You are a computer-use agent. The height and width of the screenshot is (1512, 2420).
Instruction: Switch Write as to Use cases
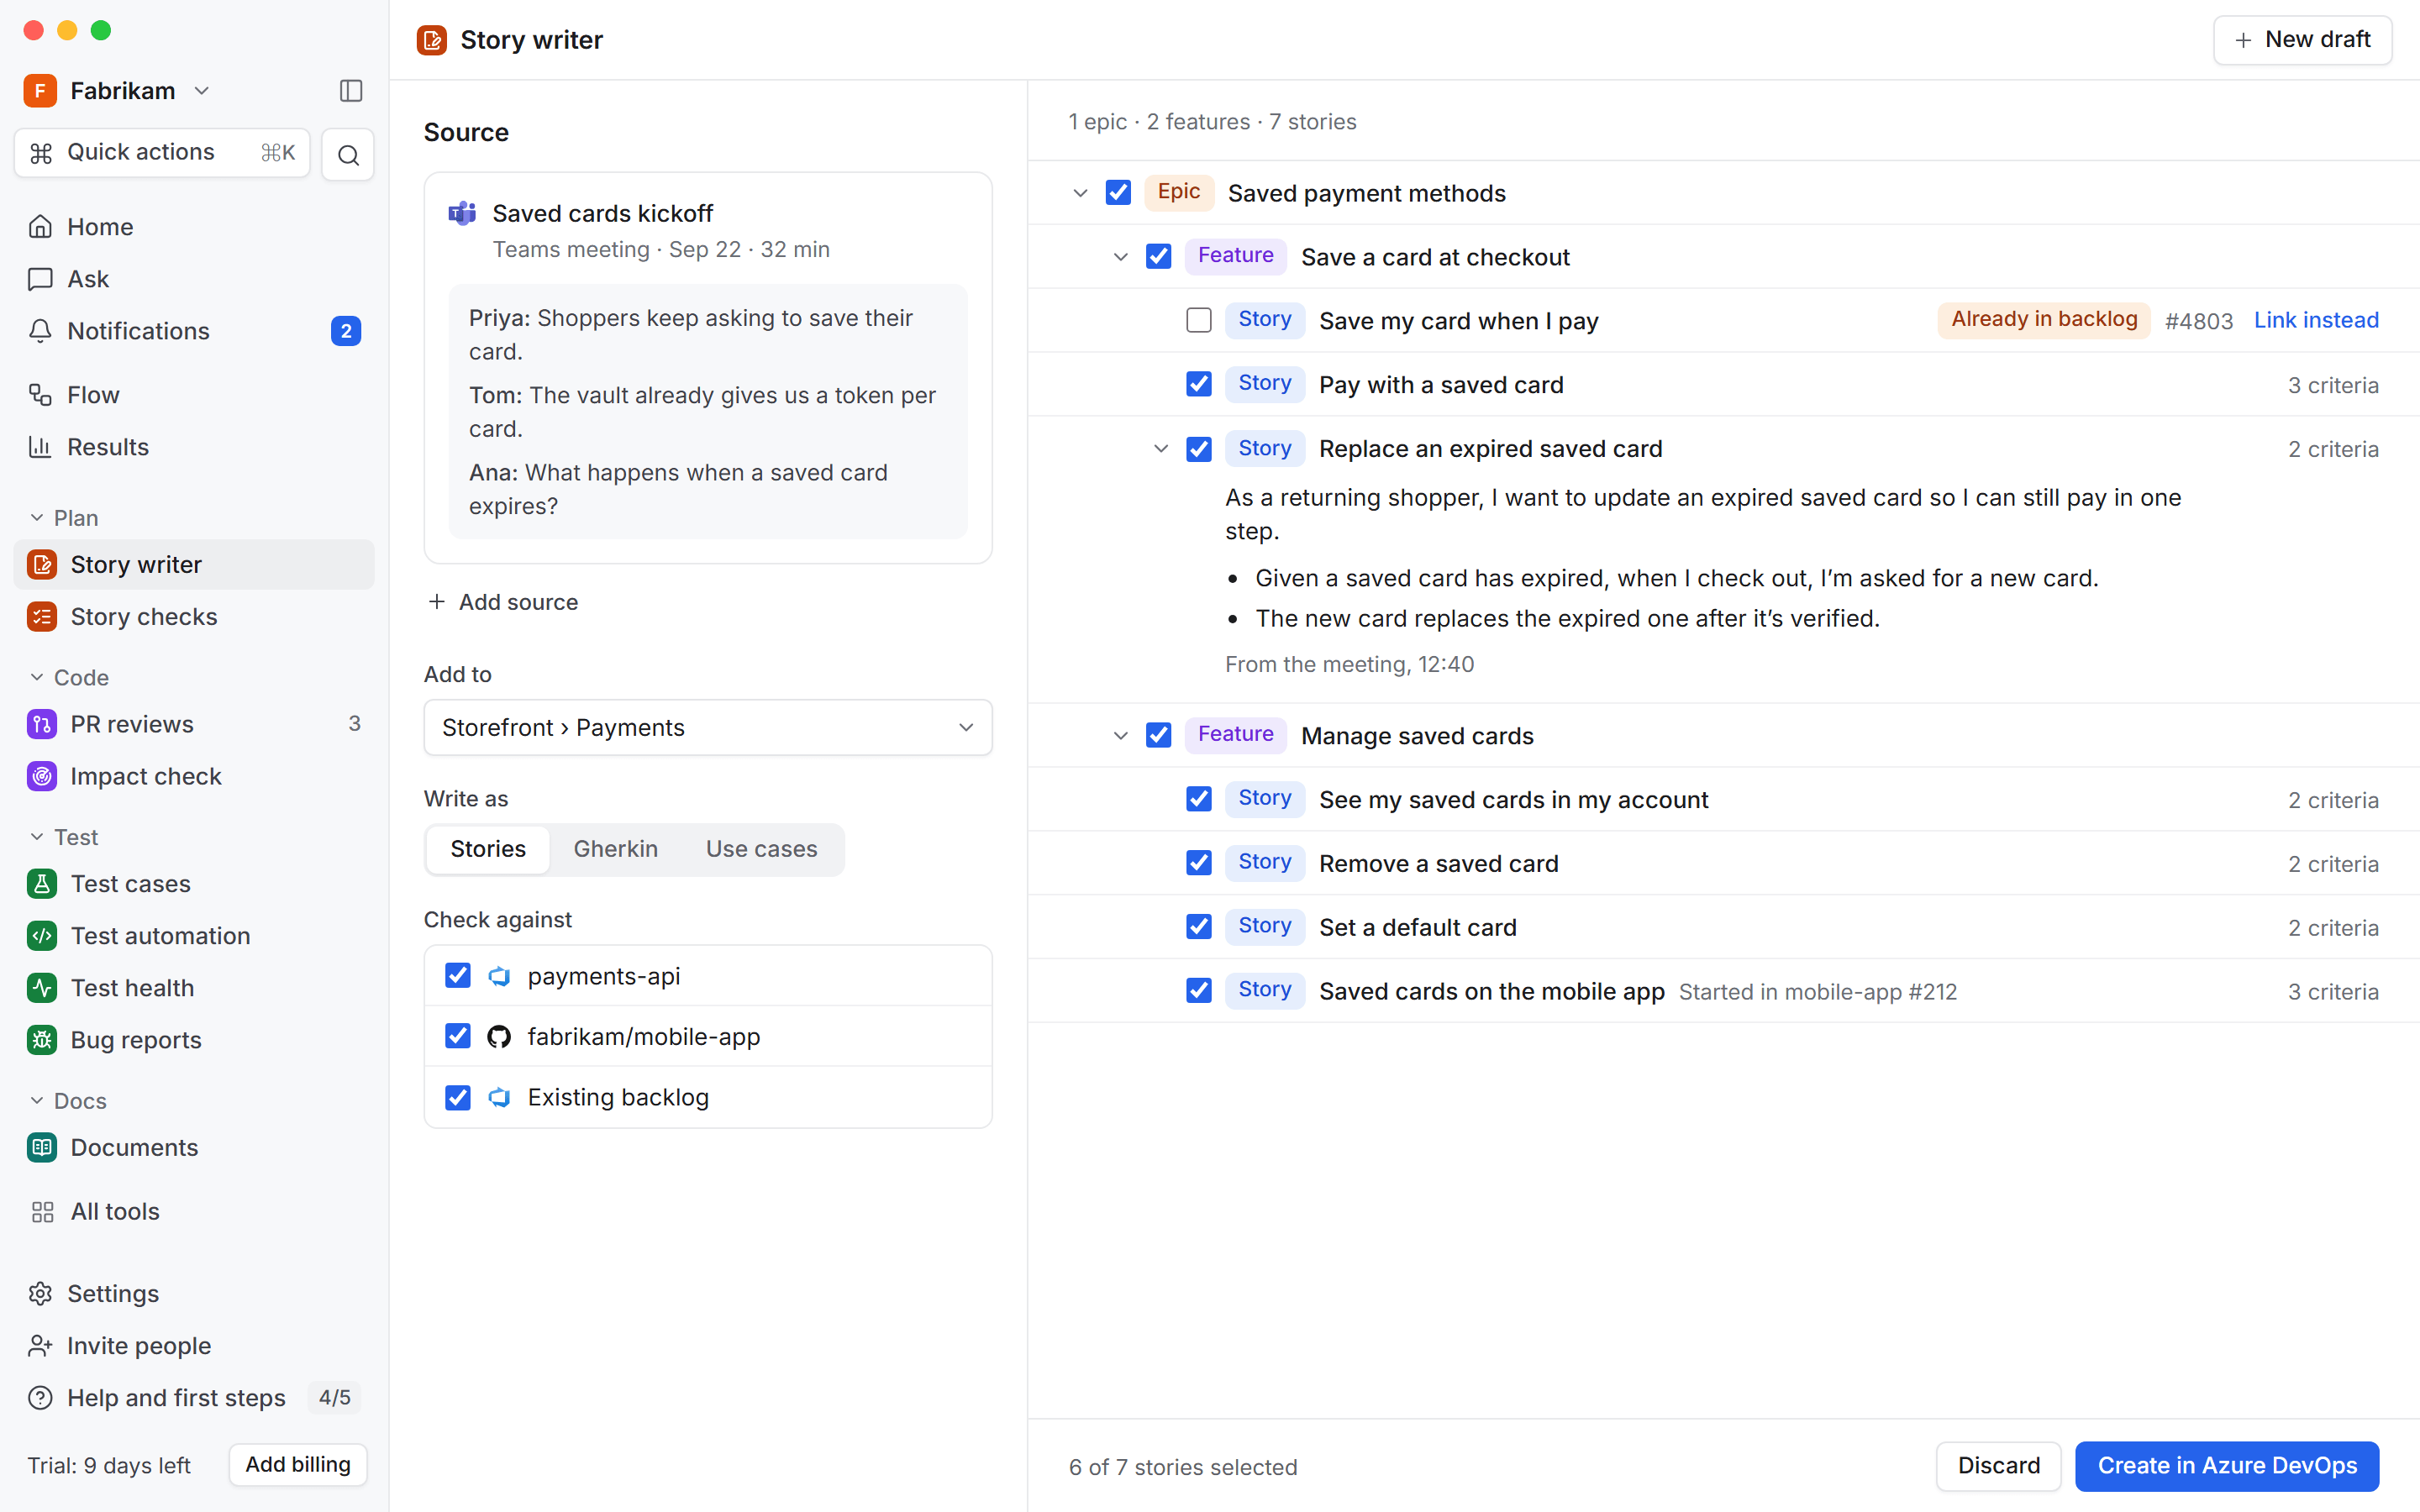click(x=761, y=849)
